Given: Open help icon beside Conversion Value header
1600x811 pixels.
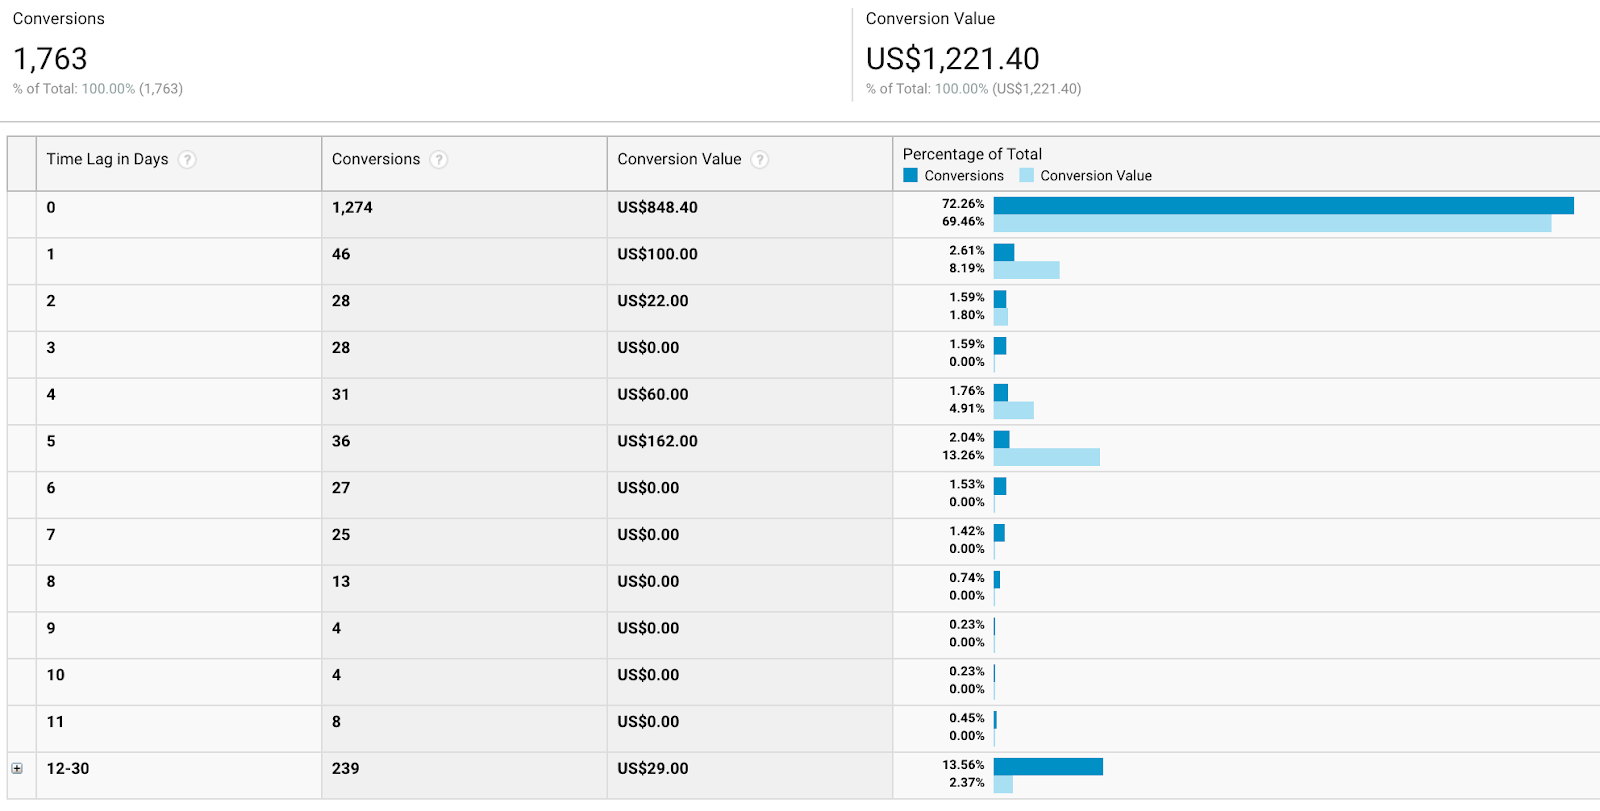Looking at the screenshot, I should pos(760,160).
